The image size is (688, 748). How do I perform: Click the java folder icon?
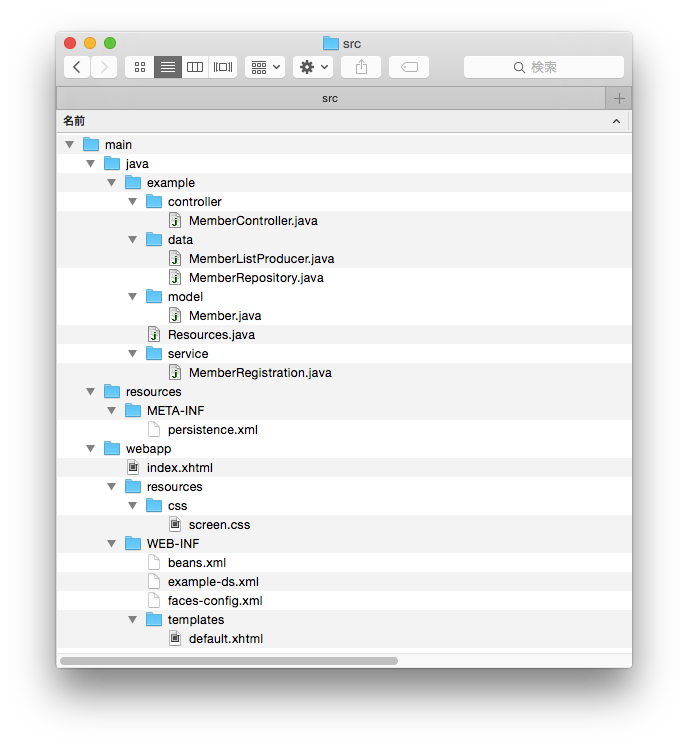click(112, 163)
